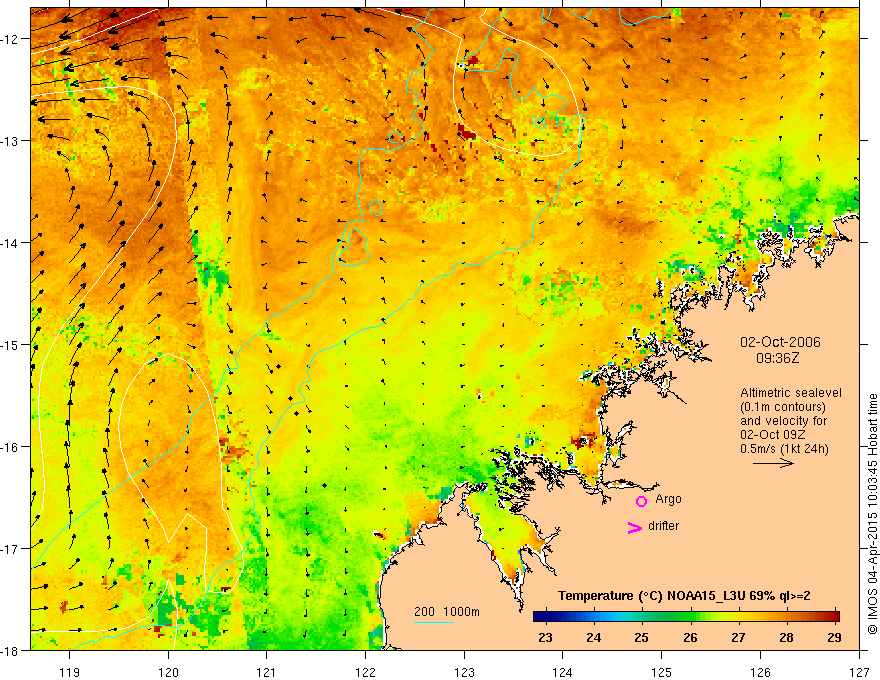Click latitude axis label -16

[x=11, y=447]
